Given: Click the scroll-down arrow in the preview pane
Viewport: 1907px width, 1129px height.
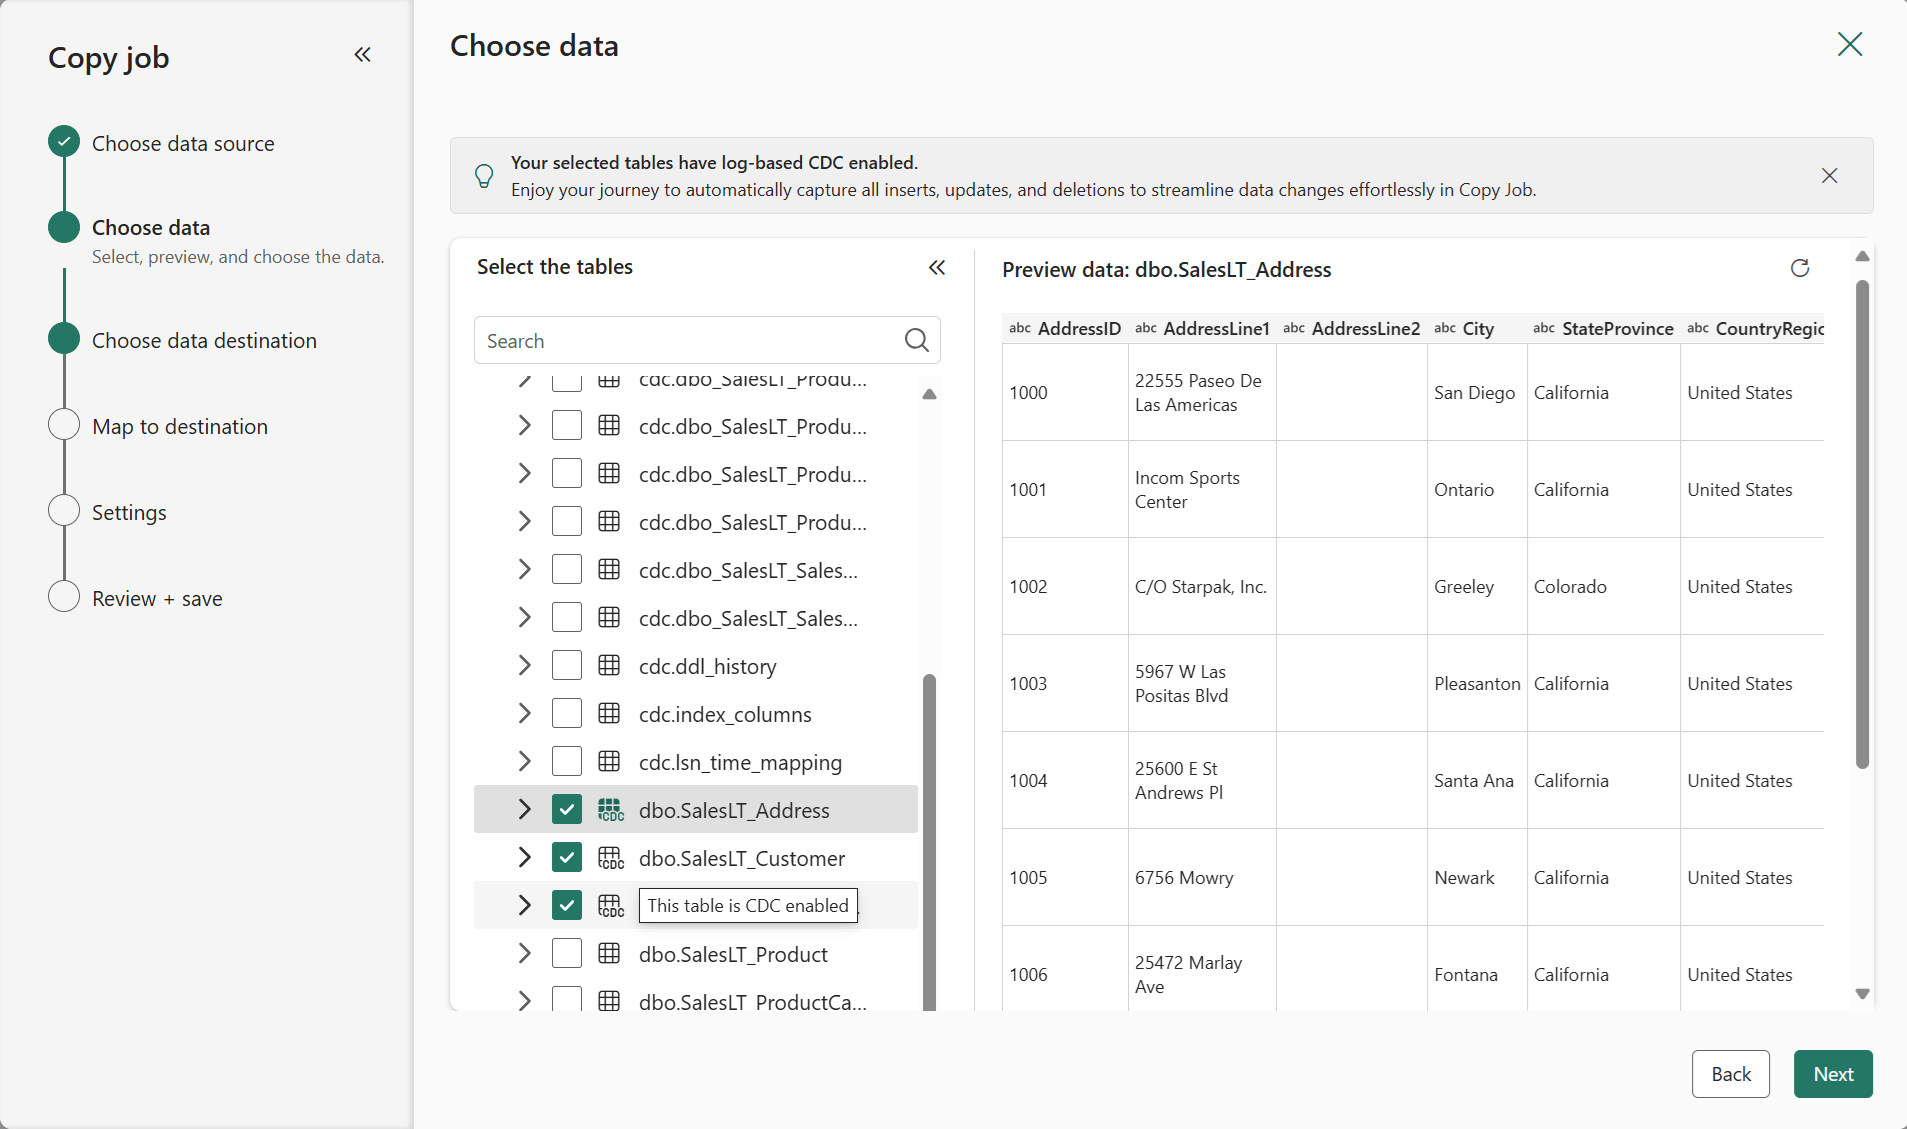Looking at the screenshot, I should 1862,994.
